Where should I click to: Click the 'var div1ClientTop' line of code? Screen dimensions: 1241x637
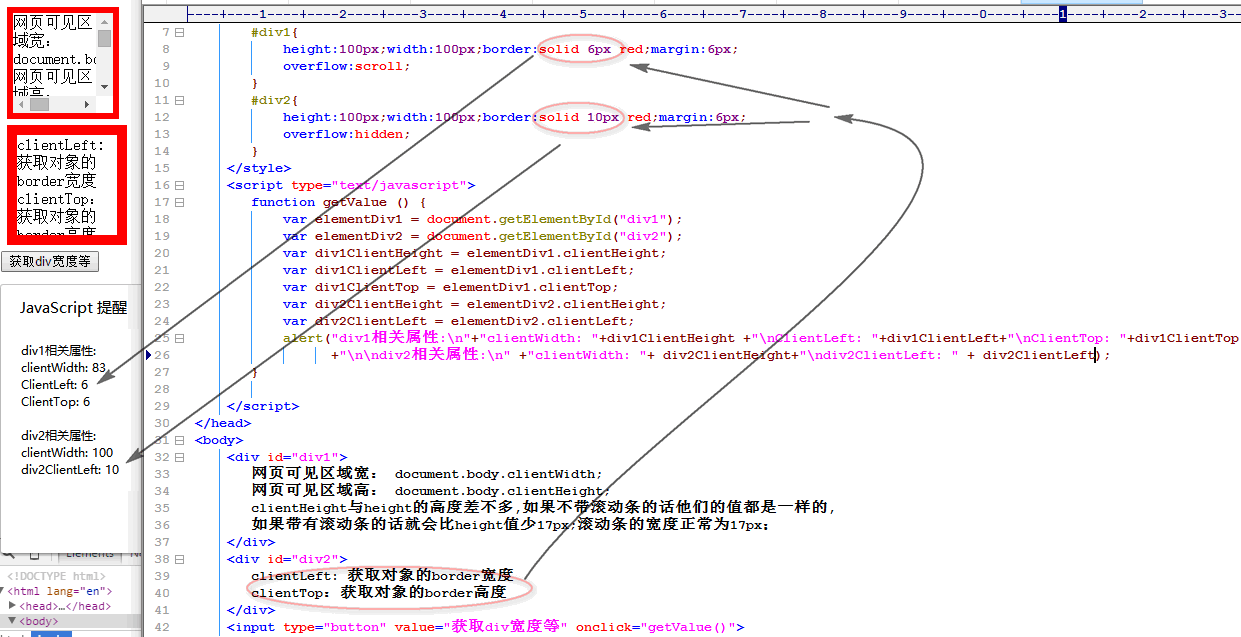tap(451, 287)
